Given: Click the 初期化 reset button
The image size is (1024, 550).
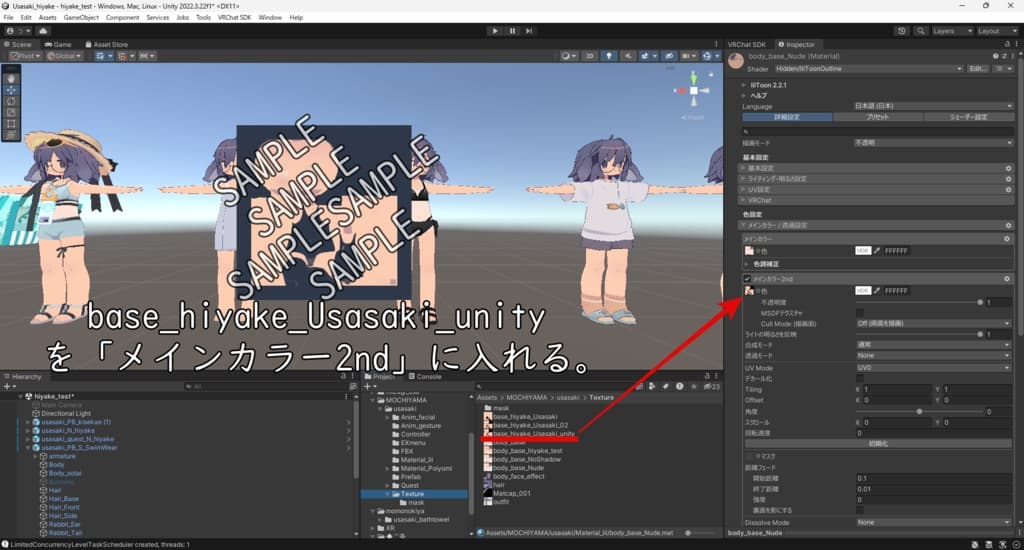Looking at the screenshot, I should (x=878, y=444).
